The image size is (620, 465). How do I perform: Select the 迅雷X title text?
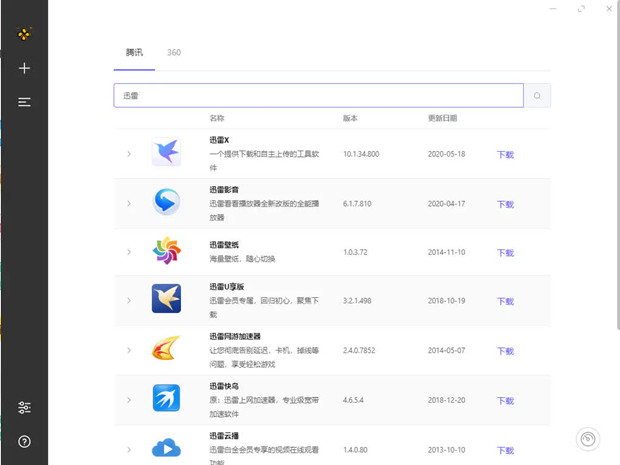(x=219, y=140)
